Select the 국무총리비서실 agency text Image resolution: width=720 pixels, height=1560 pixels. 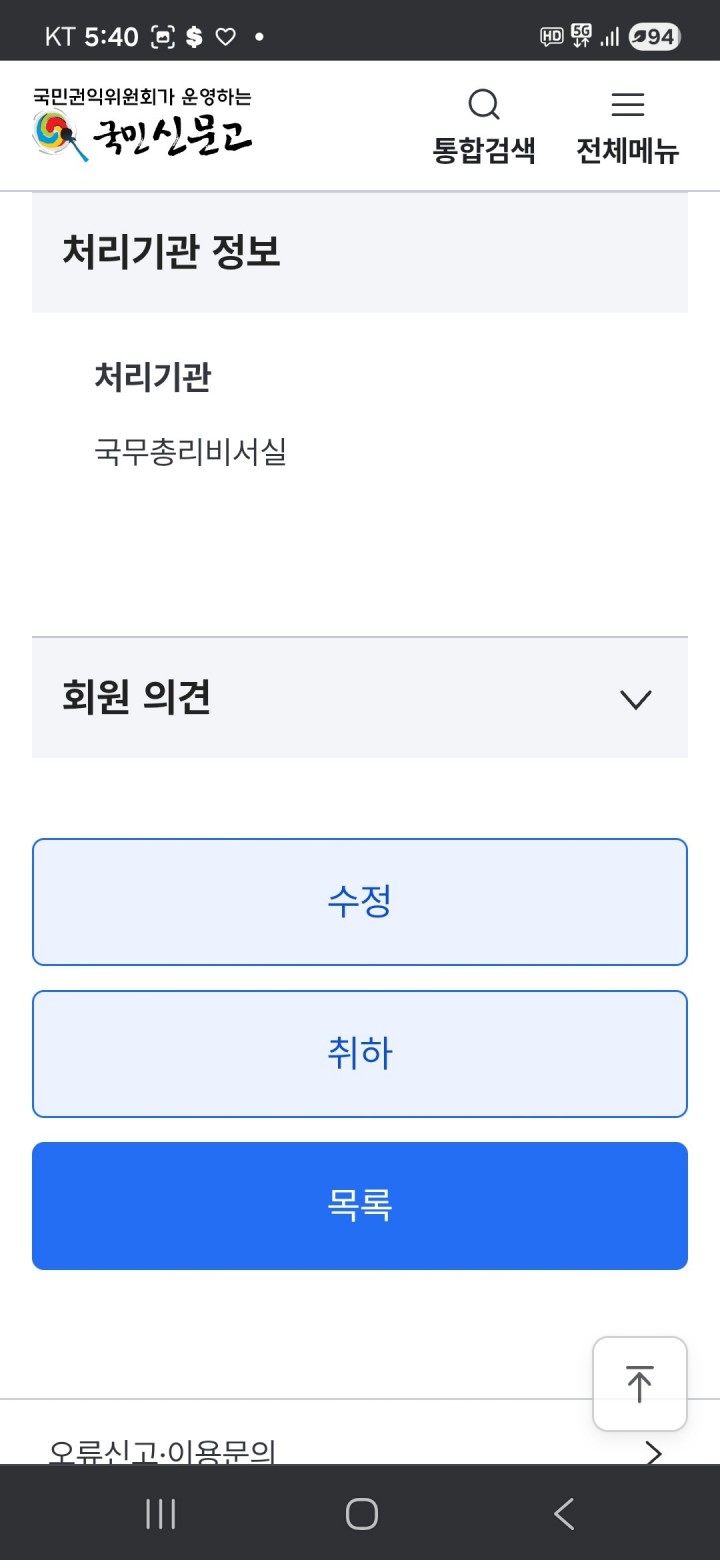tap(191, 452)
